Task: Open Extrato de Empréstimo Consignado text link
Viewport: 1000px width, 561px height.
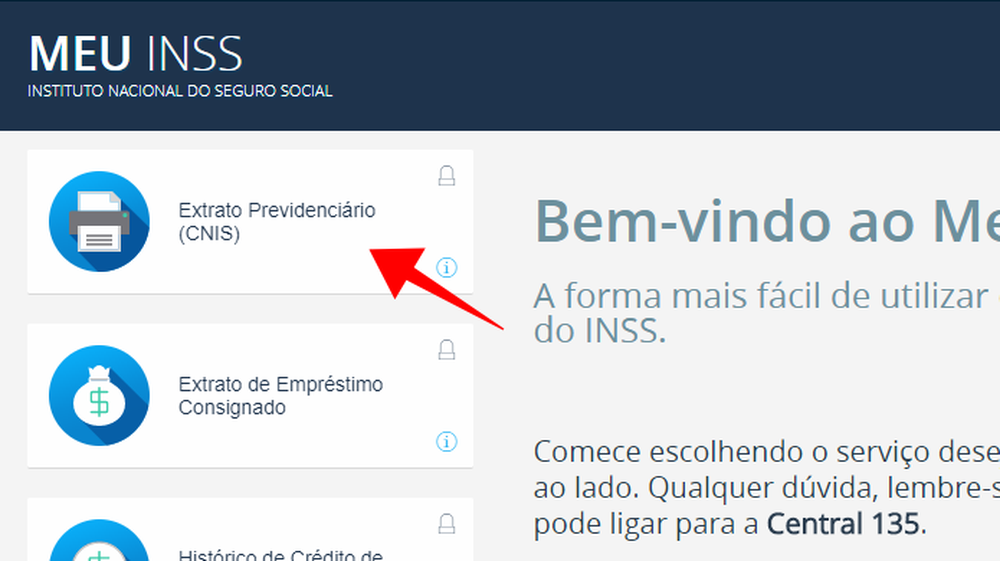Action: (x=281, y=395)
